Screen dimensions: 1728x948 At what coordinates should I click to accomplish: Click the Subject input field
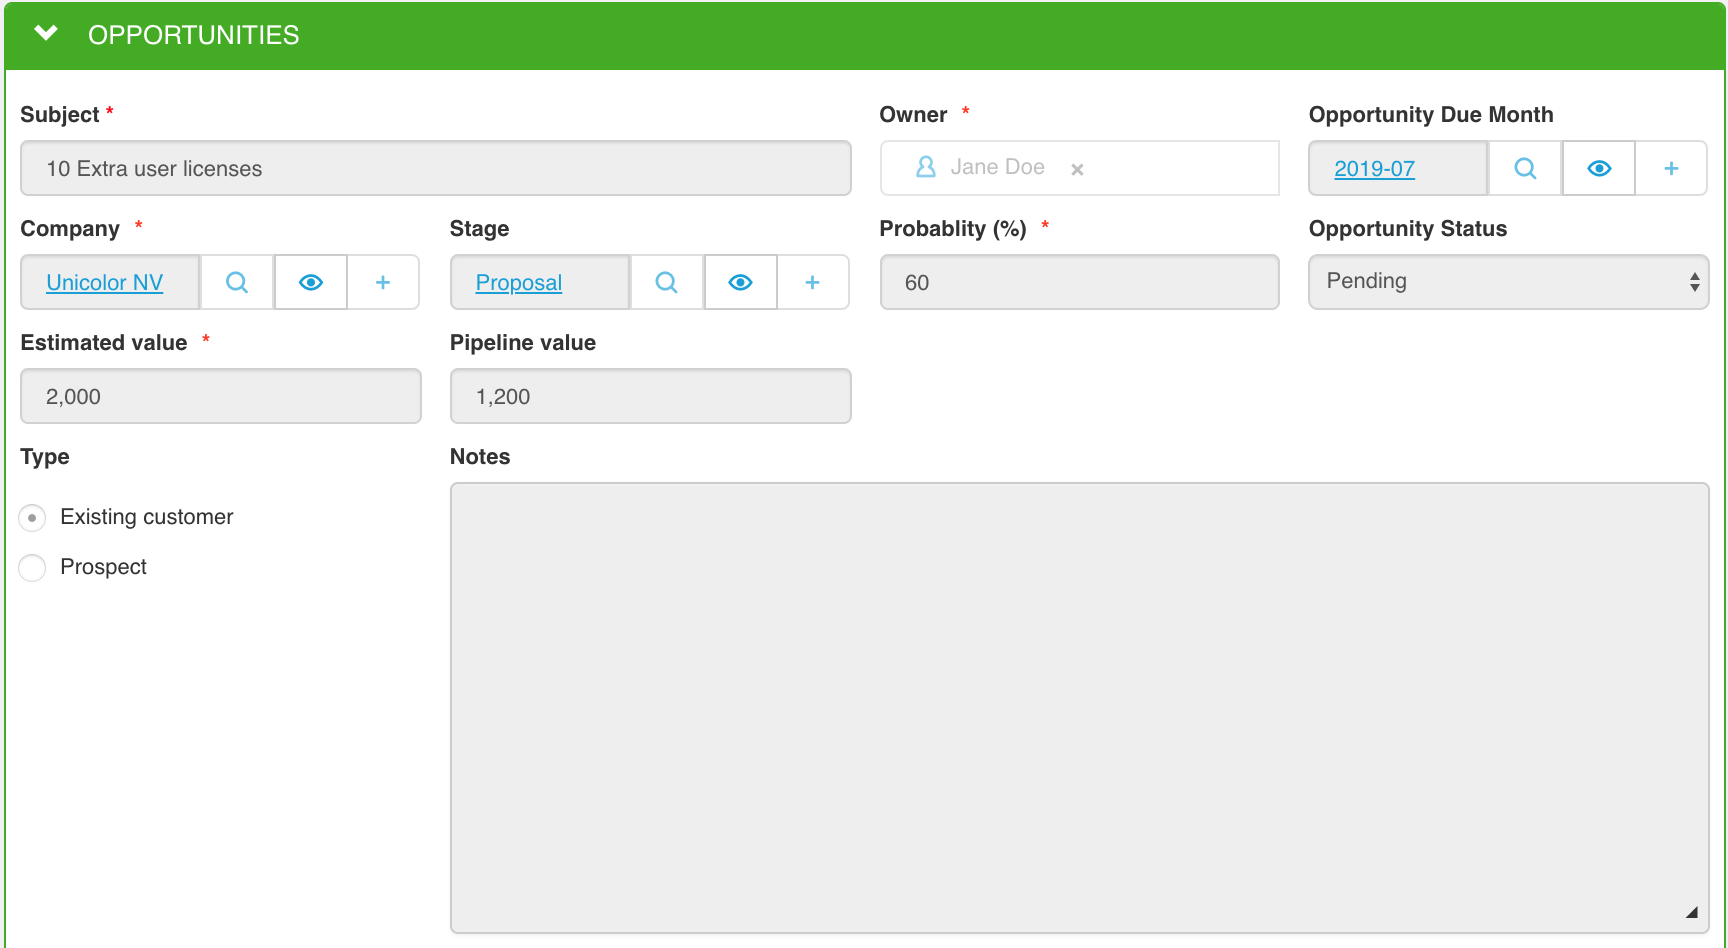tap(436, 168)
